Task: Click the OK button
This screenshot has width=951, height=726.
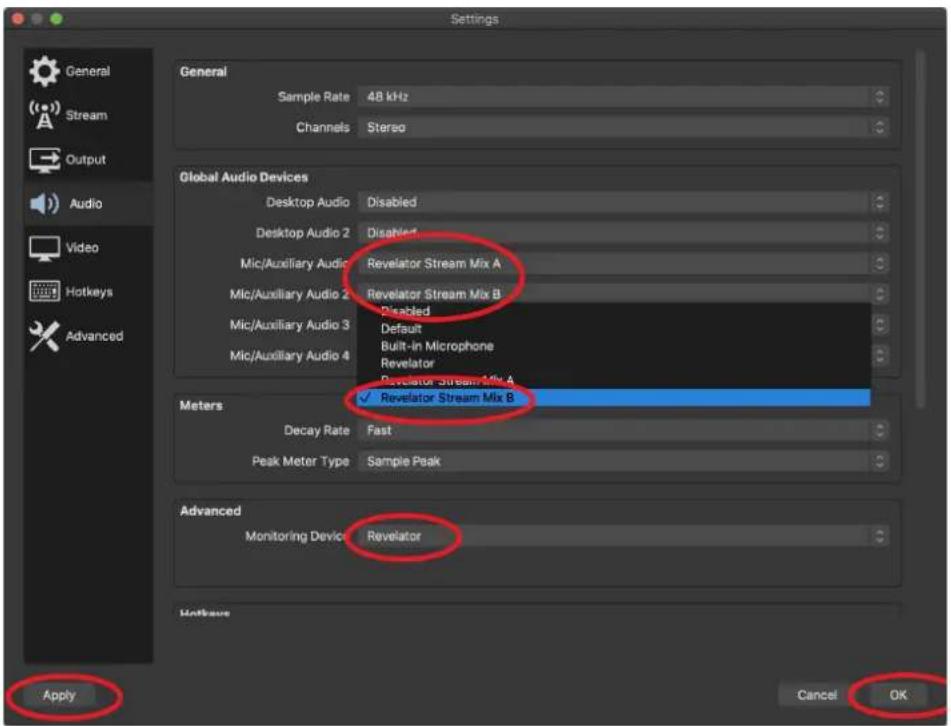Action: point(898,696)
